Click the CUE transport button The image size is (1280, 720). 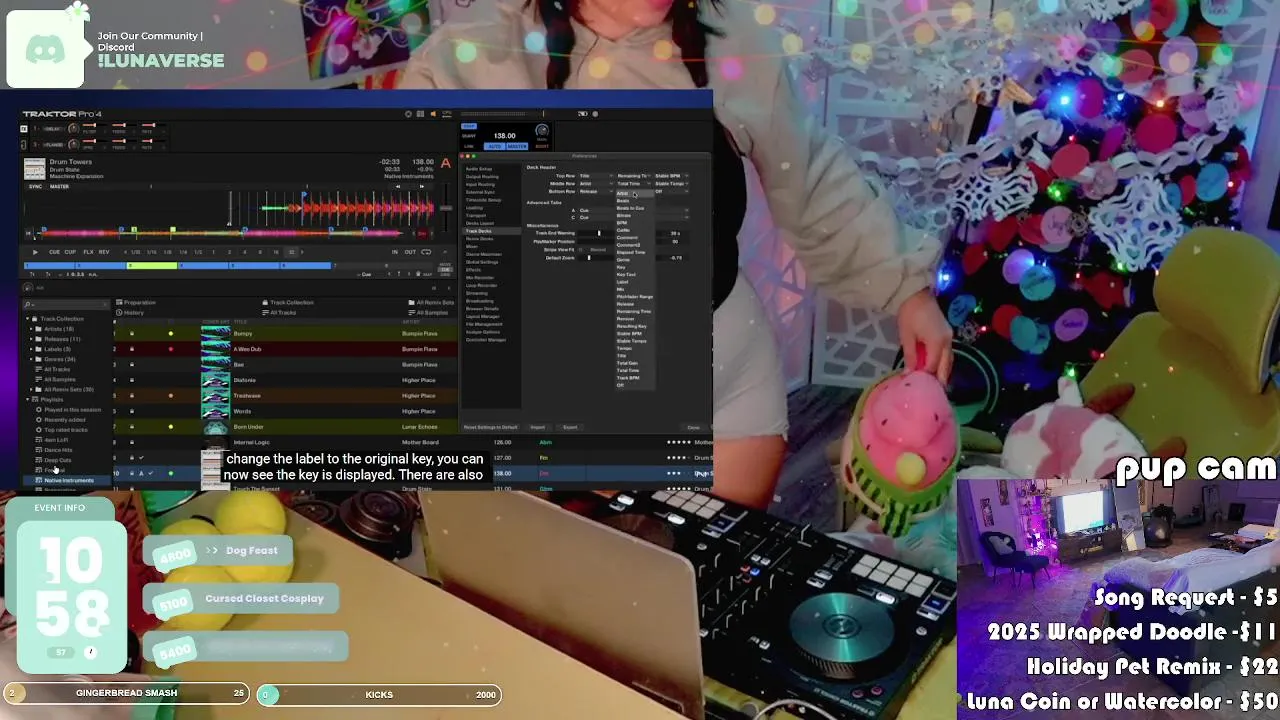pos(55,252)
